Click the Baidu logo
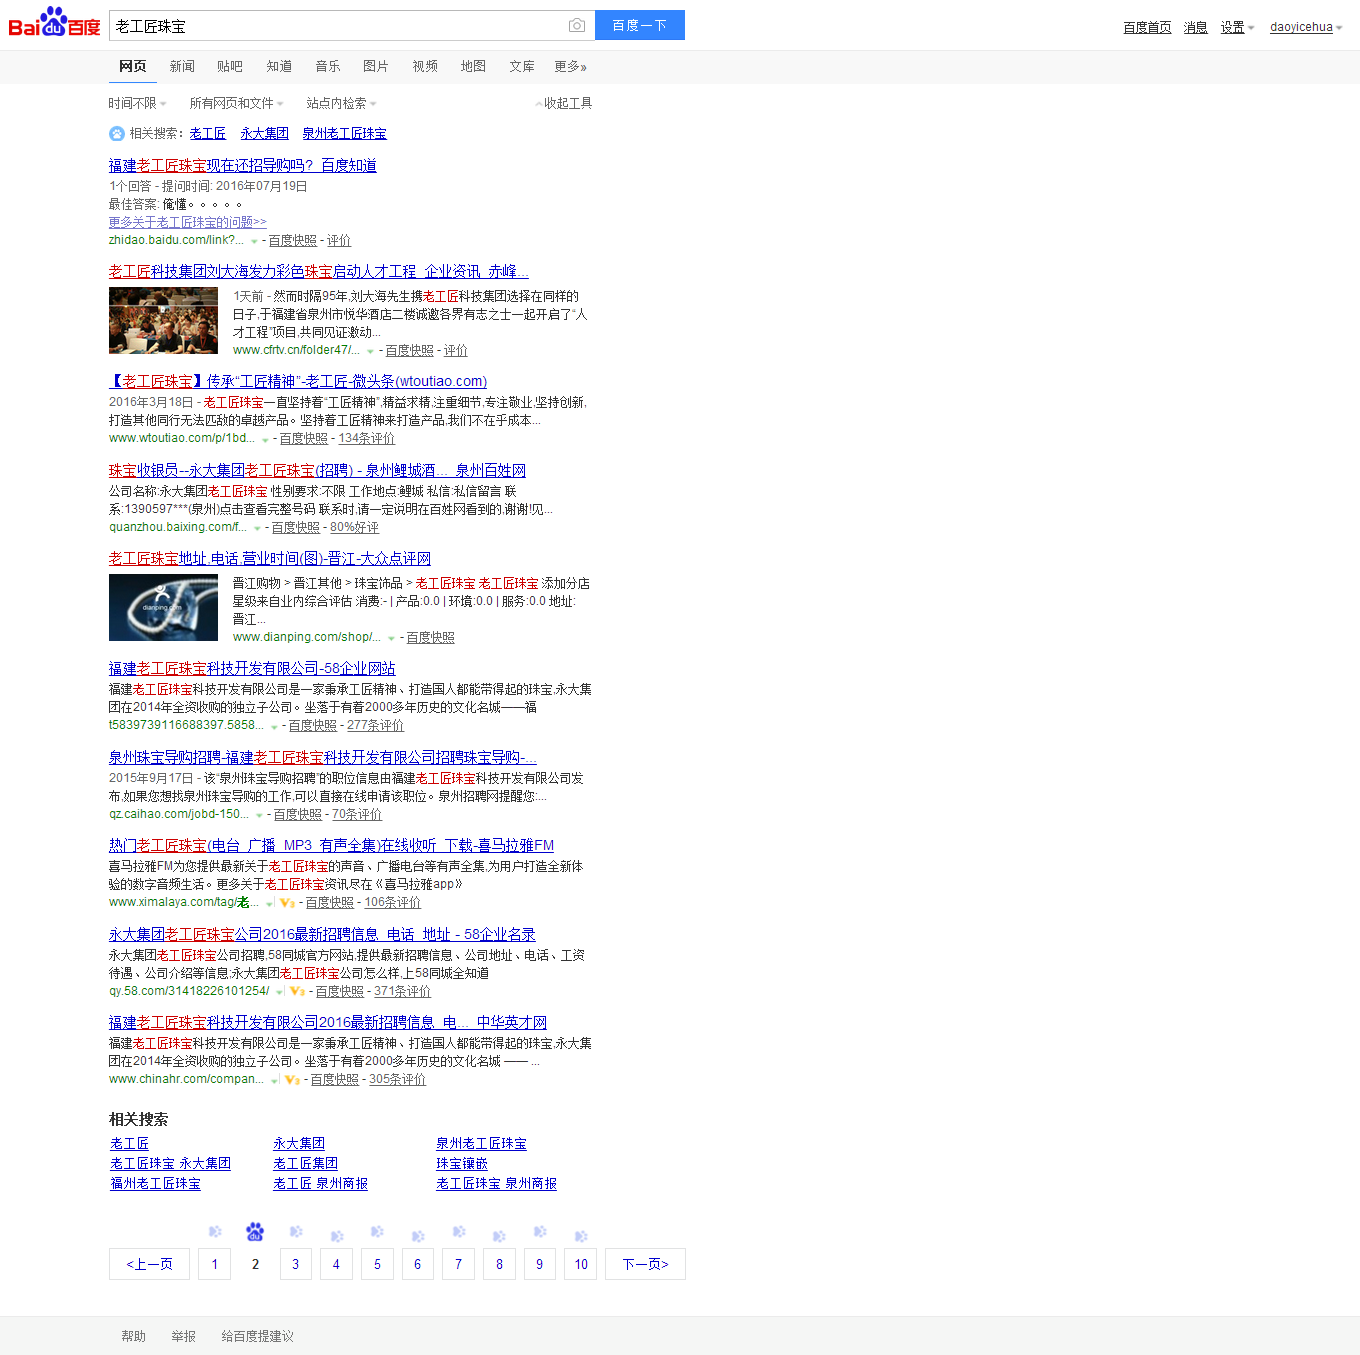The width and height of the screenshot is (1360, 1355). coord(54,22)
